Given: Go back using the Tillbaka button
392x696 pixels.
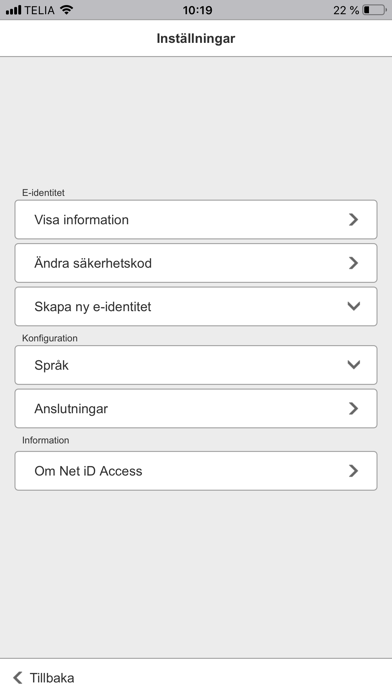Looking at the screenshot, I should tap(44, 678).
